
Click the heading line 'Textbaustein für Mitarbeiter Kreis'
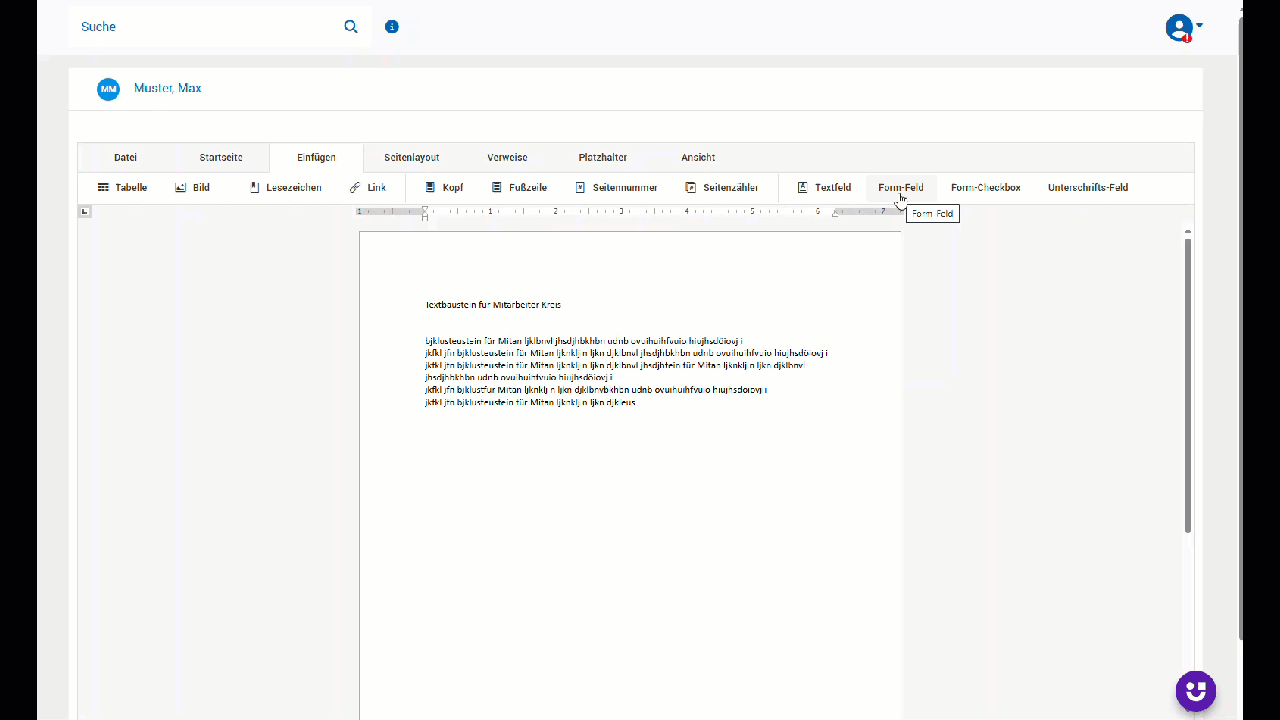click(493, 305)
